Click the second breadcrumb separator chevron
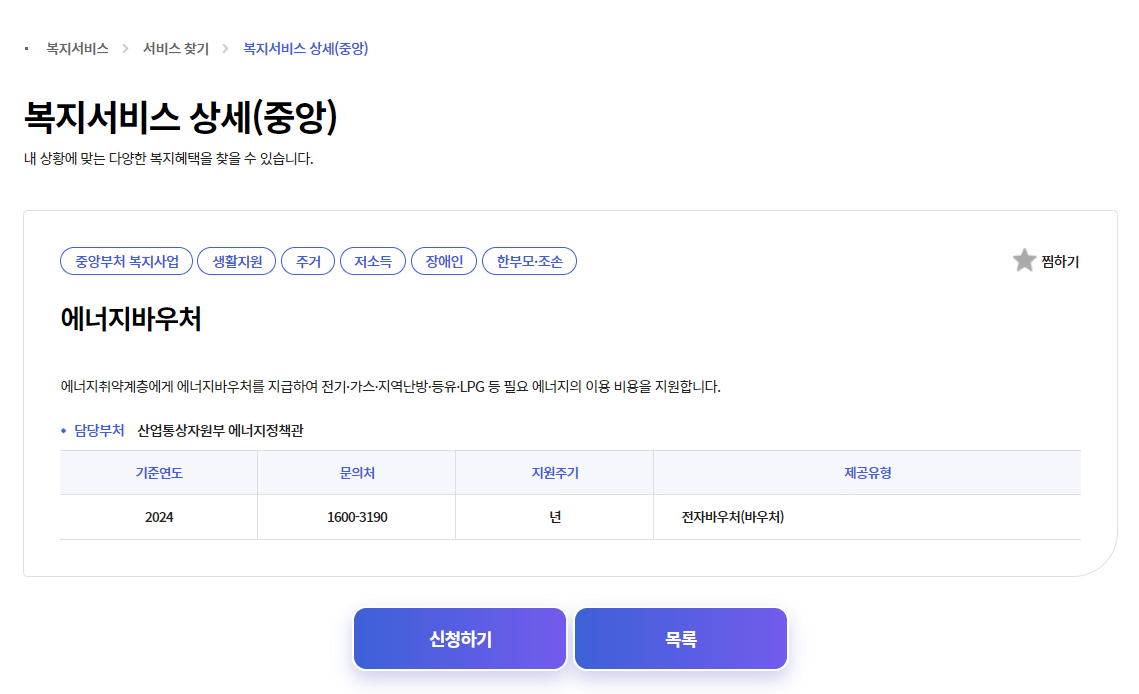The height and width of the screenshot is (694, 1139). pyautogui.click(x=225, y=46)
